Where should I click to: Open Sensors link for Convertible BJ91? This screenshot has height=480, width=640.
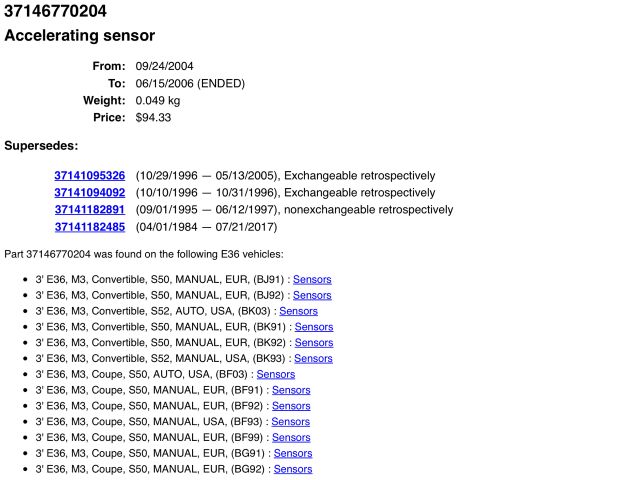click(x=312, y=280)
